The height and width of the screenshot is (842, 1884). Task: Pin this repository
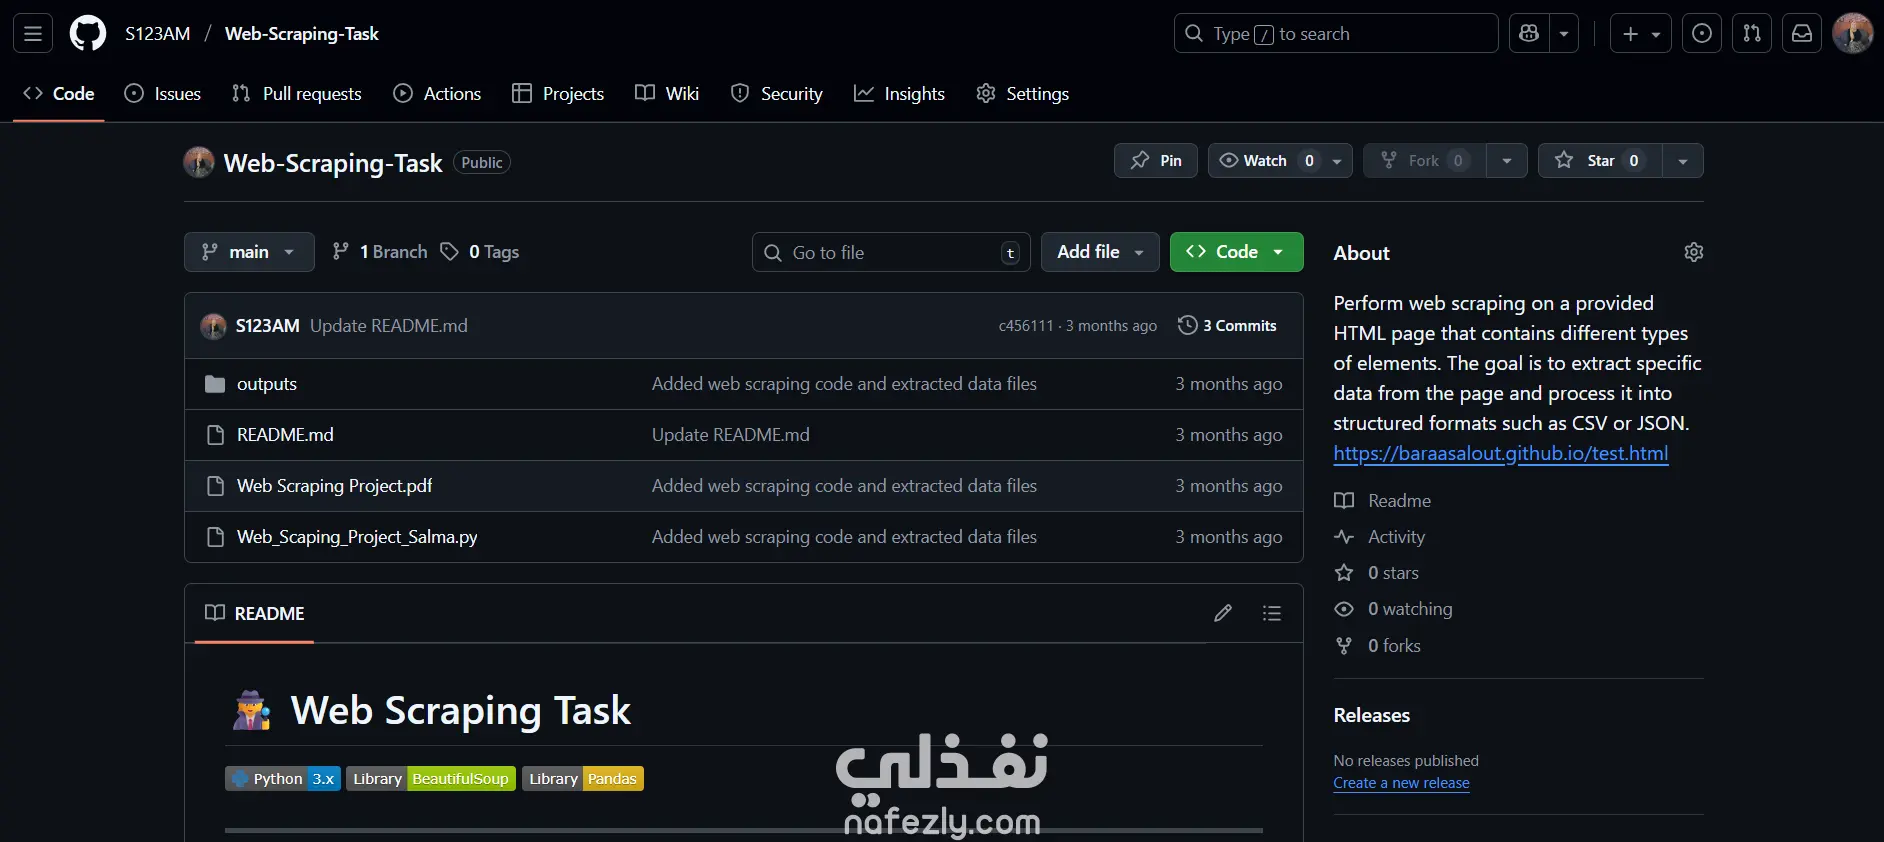1156,161
